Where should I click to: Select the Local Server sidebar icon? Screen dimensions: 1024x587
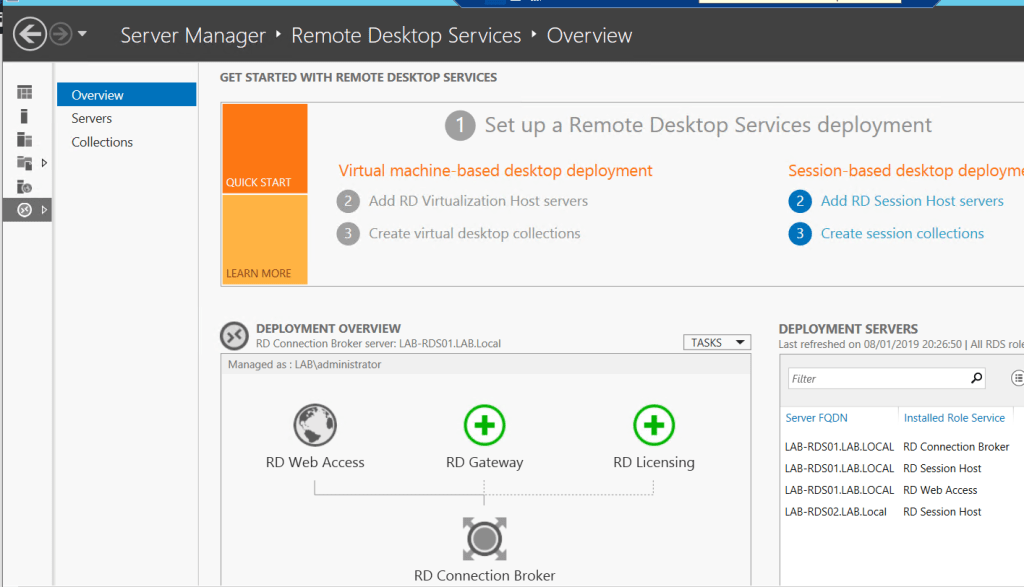24,115
